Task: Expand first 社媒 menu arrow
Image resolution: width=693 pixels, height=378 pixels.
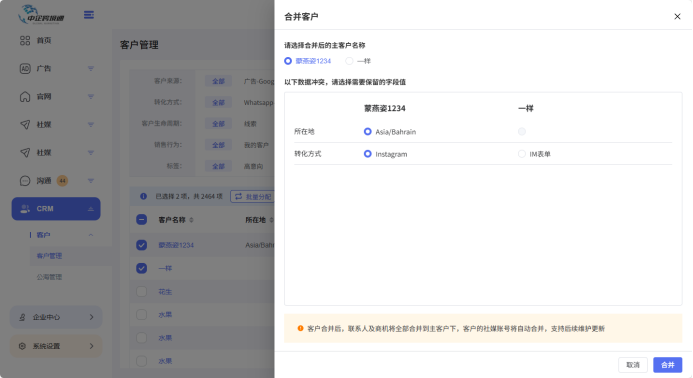Action: point(91,125)
